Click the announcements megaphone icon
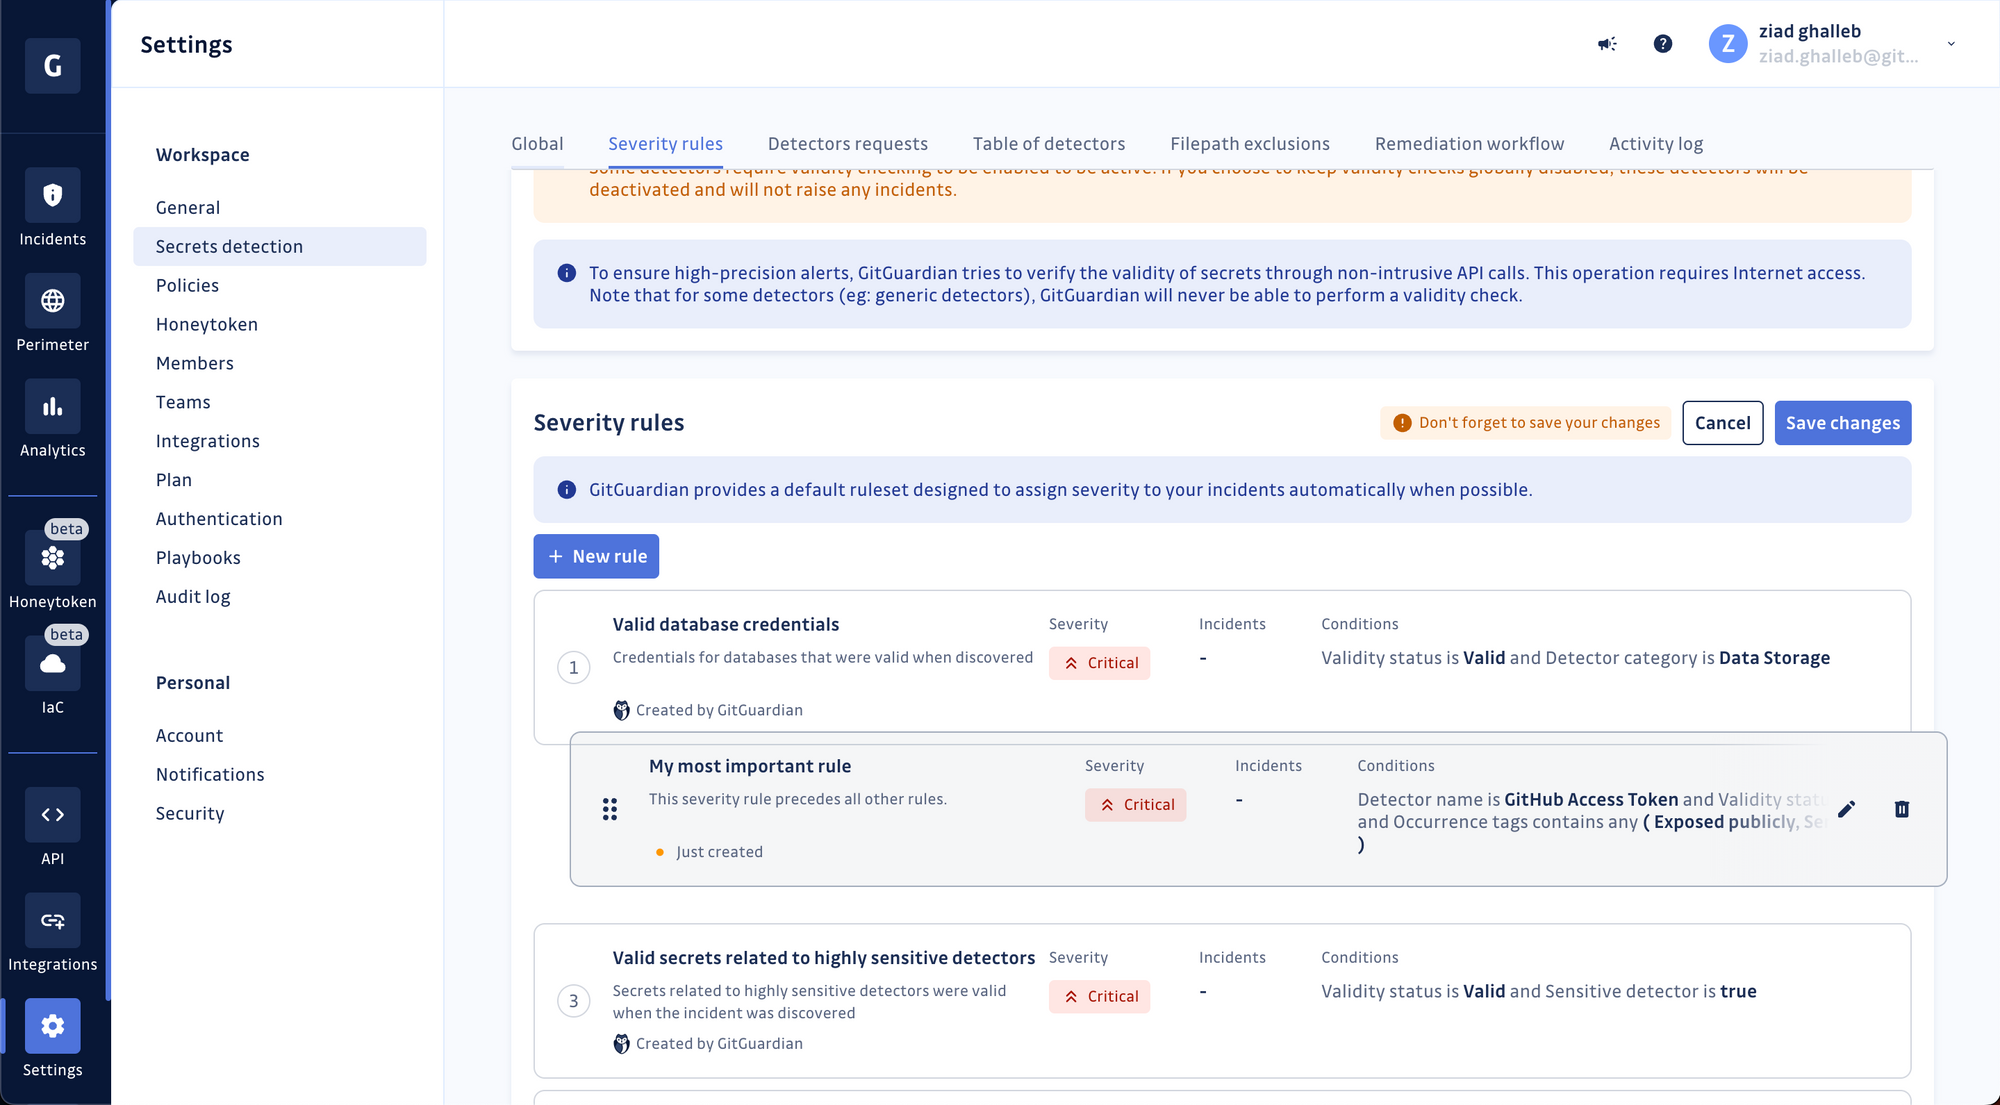The width and height of the screenshot is (2000, 1105). tap(1607, 44)
